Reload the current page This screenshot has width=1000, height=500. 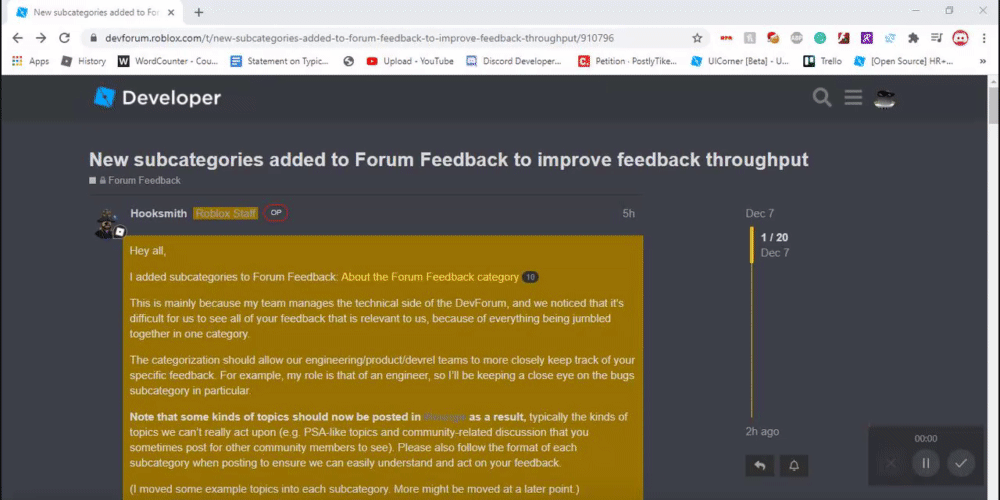(x=64, y=38)
